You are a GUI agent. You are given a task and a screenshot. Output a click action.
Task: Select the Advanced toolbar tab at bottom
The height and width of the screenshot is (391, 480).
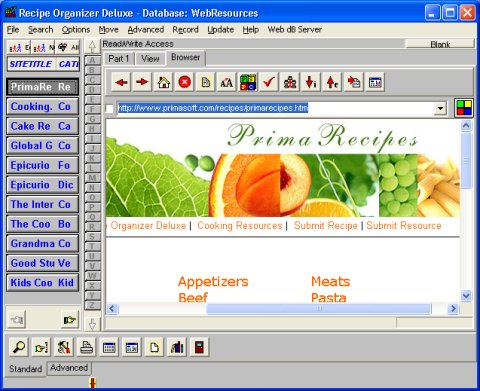[x=69, y=368]
